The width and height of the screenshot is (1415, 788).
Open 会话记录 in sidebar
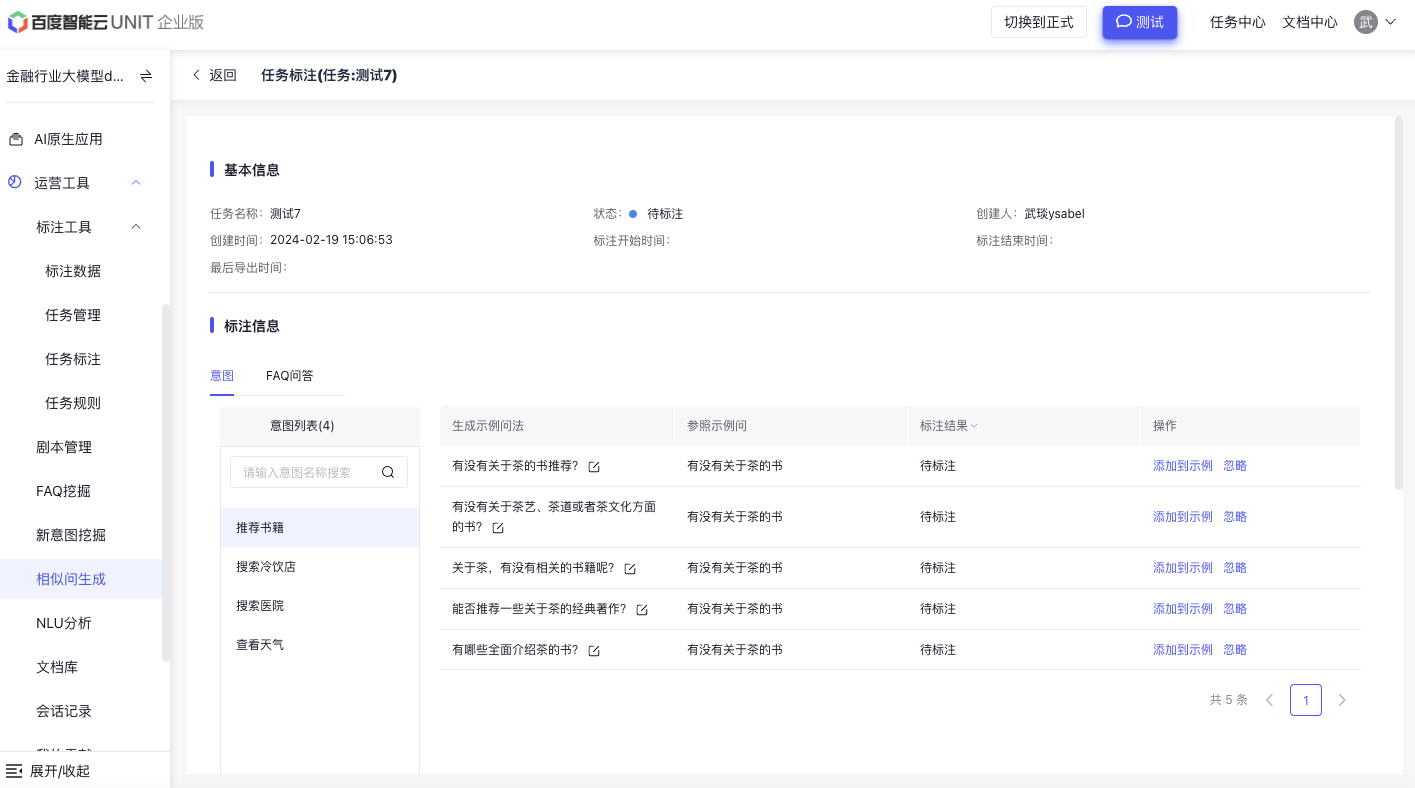(x=64, y=711)
